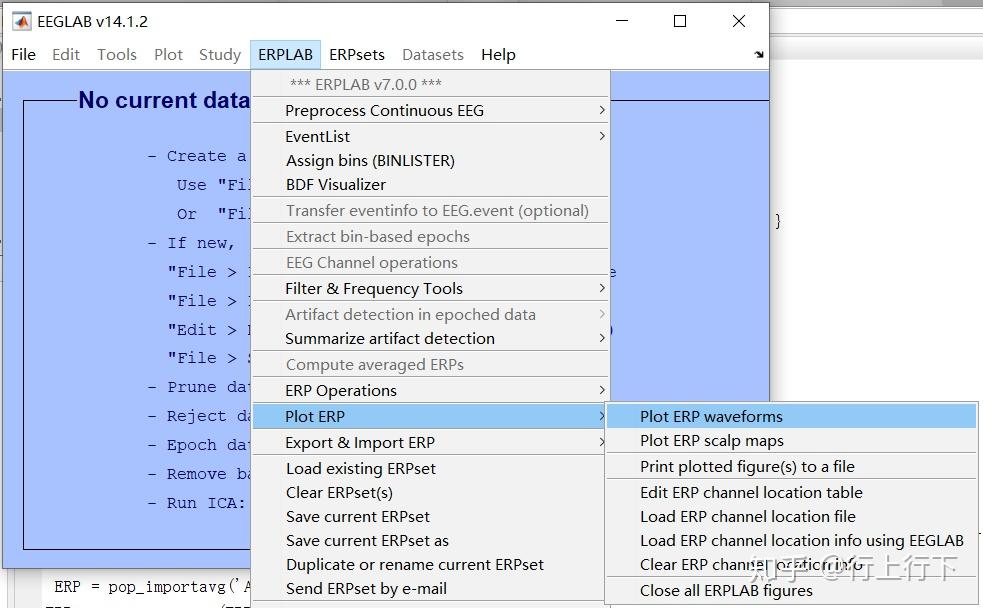The image size is (983, 608).
Task: Choose Save current ERPset as
Action: [x=367, y=540]
